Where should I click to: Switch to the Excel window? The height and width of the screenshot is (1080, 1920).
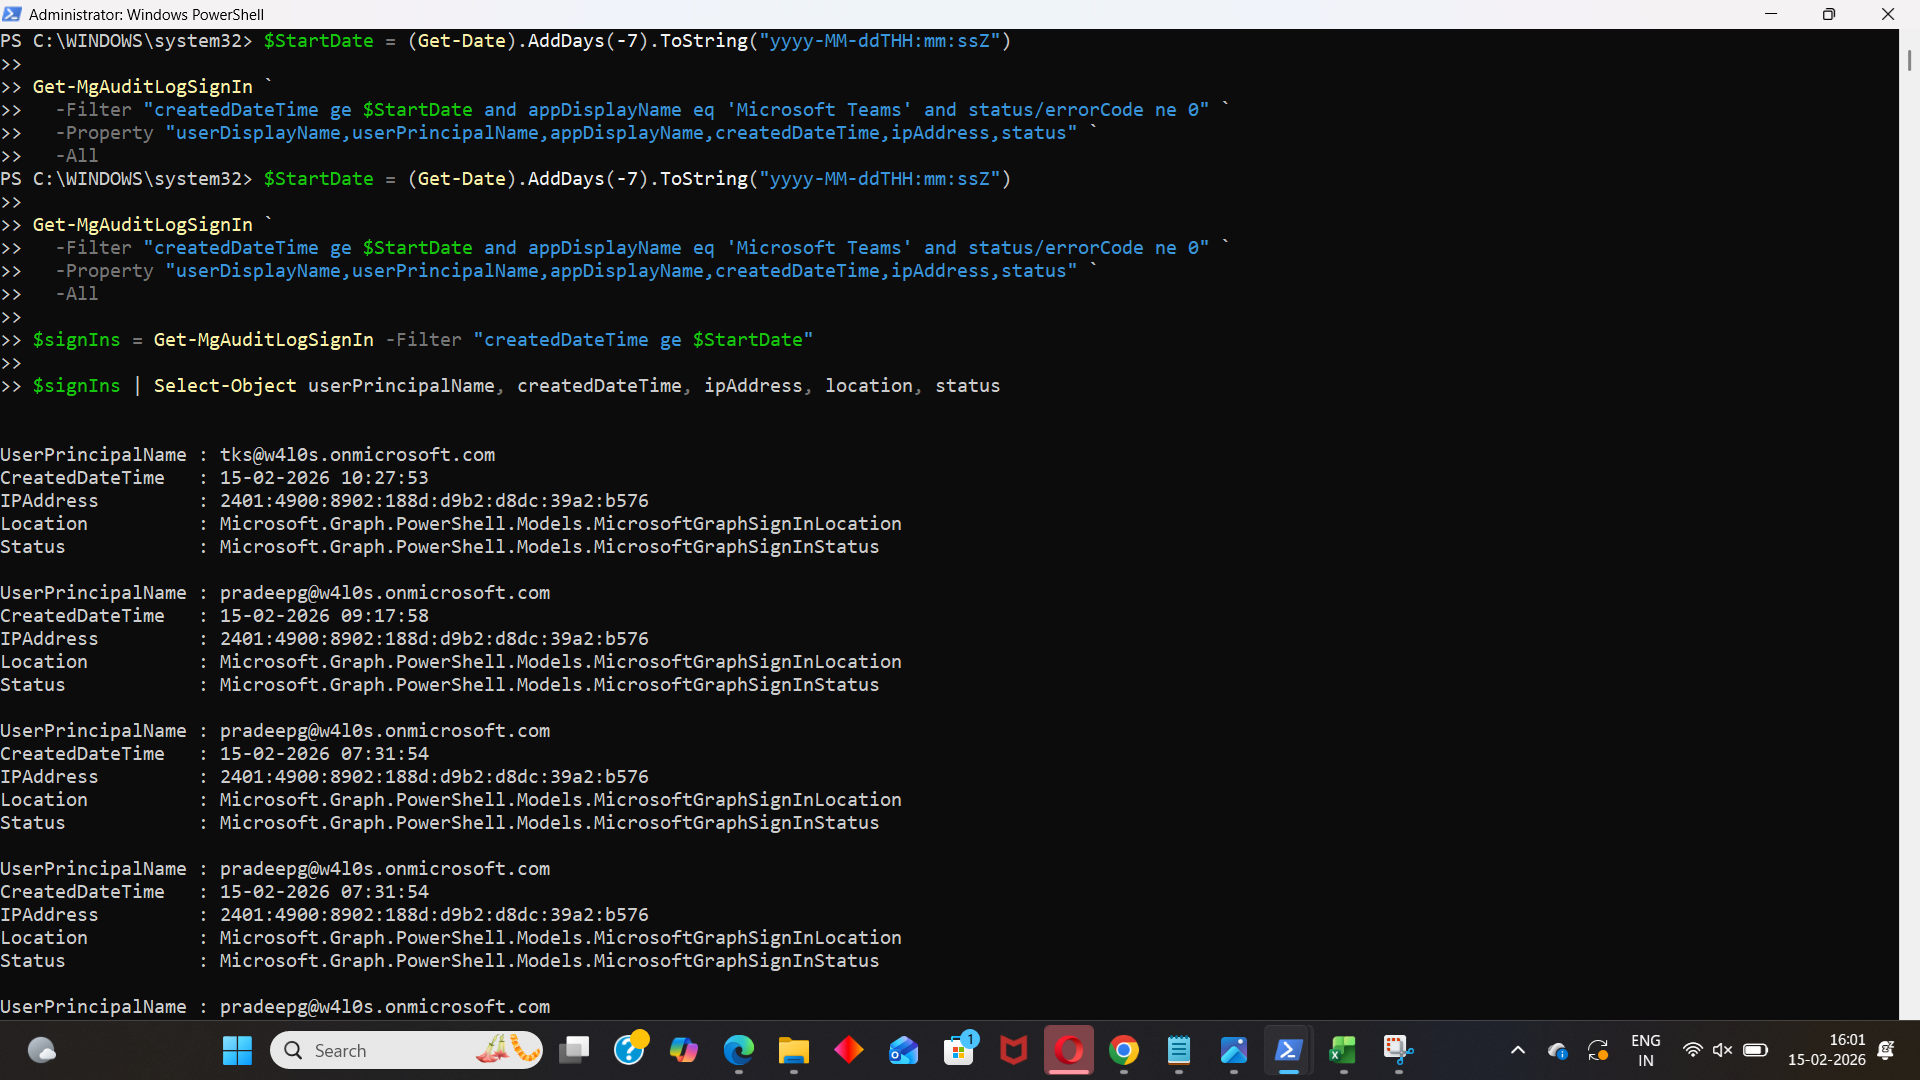(1343, 1050)
